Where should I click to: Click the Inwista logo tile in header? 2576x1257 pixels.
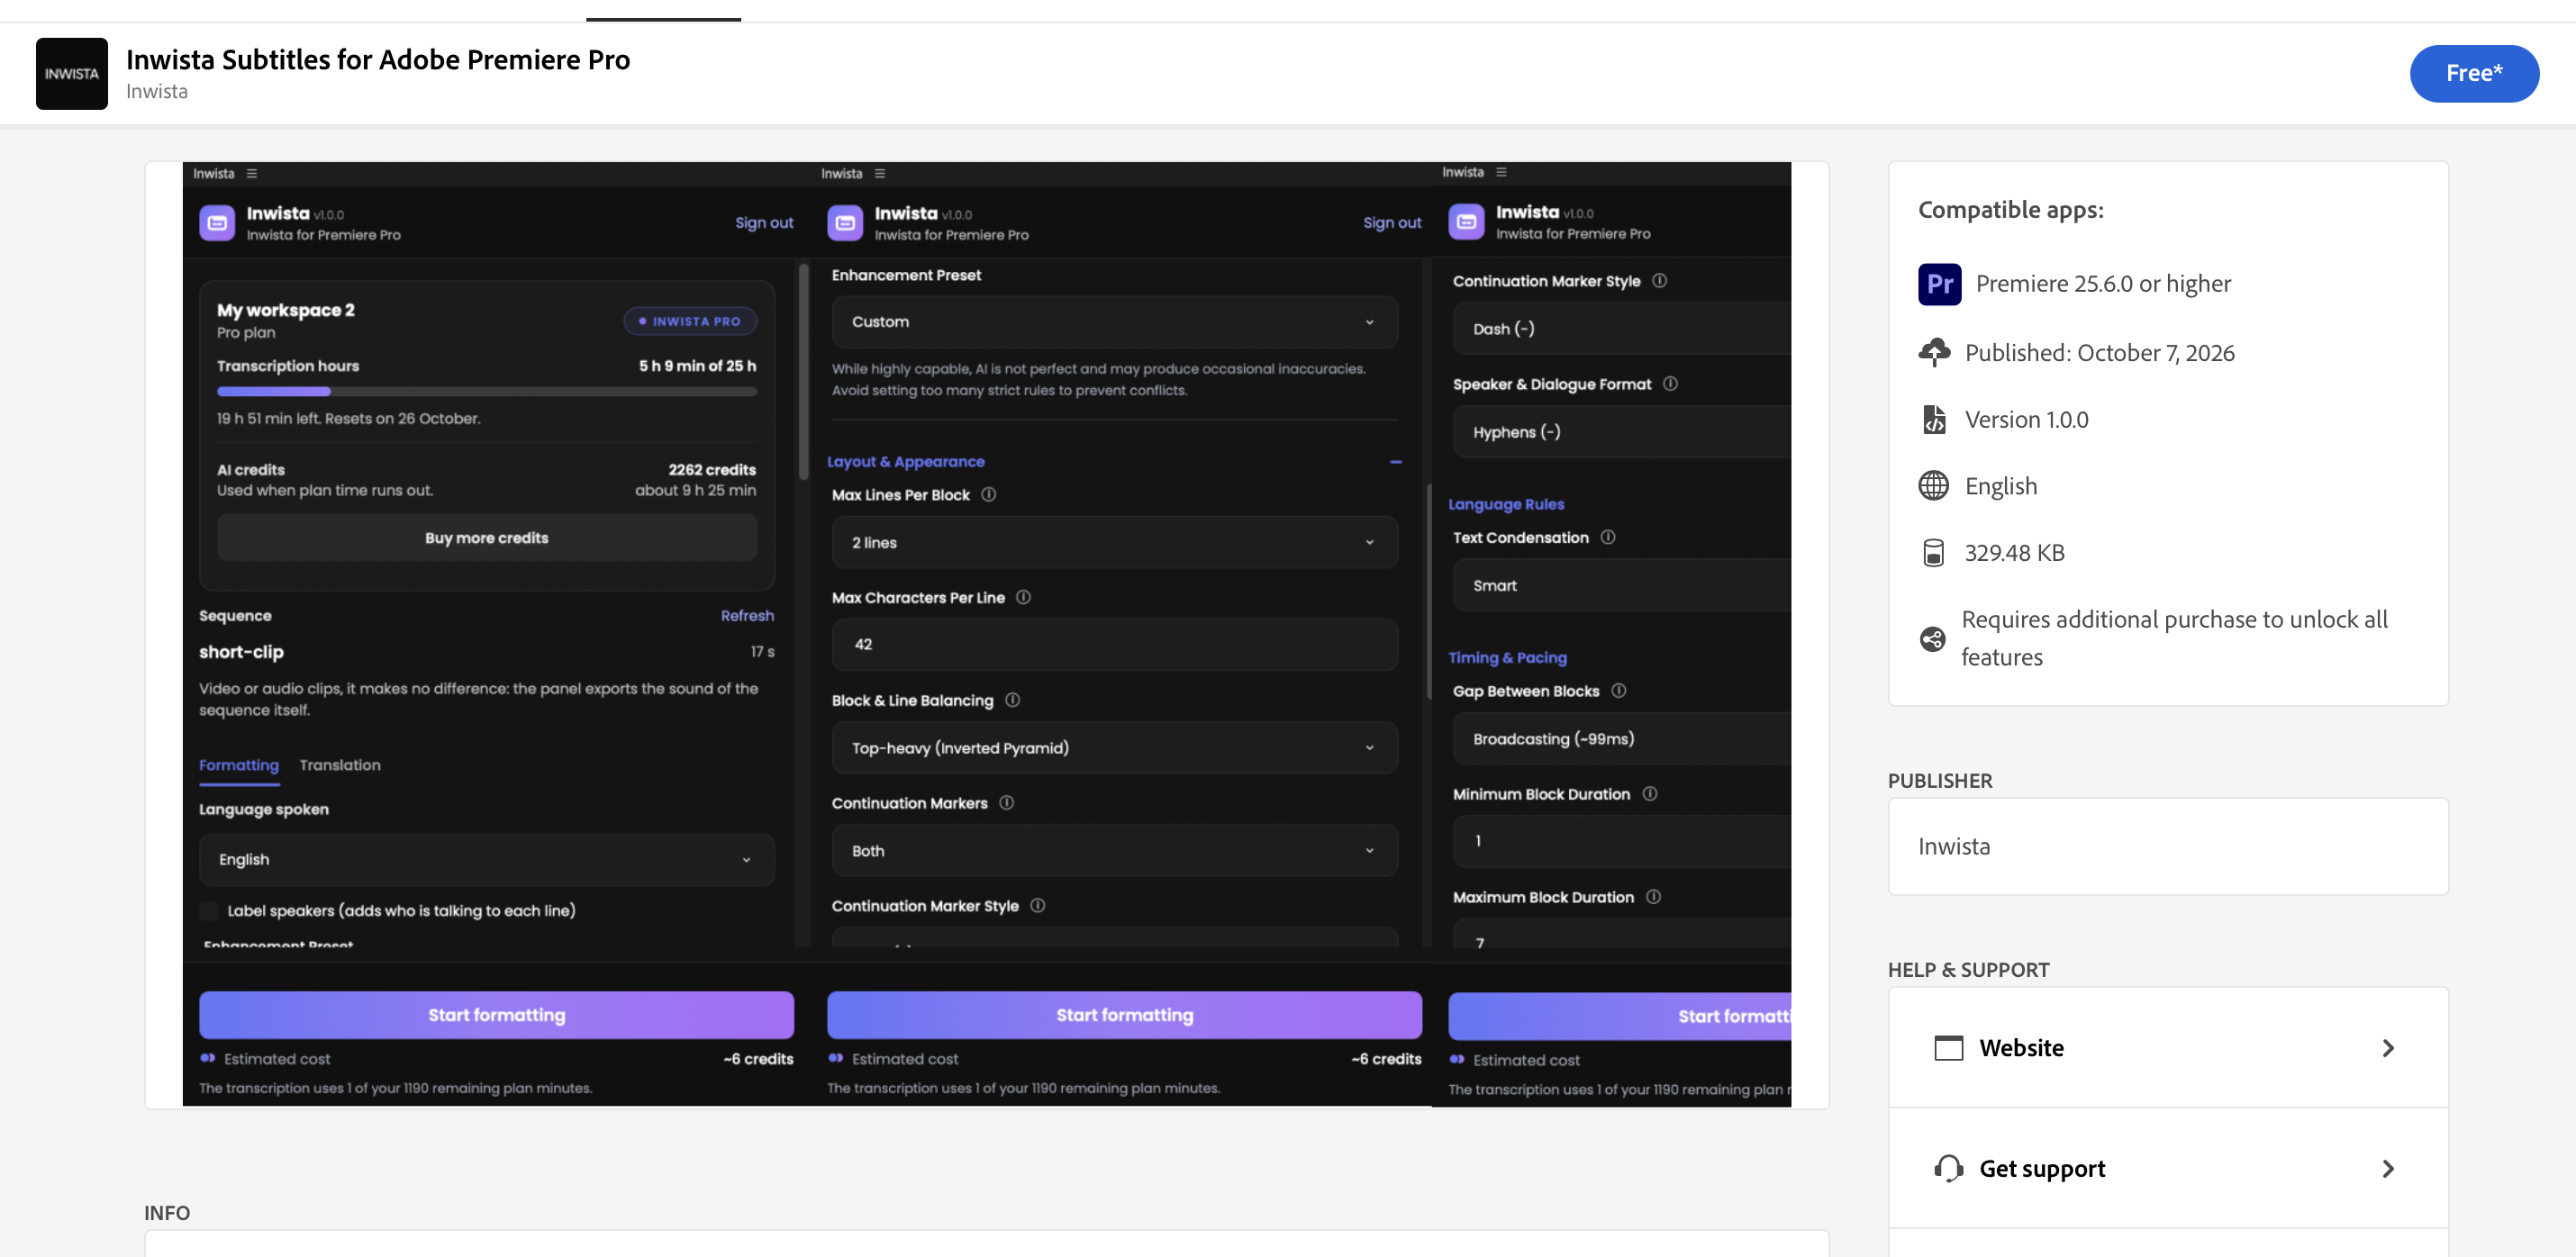[71, 73]
